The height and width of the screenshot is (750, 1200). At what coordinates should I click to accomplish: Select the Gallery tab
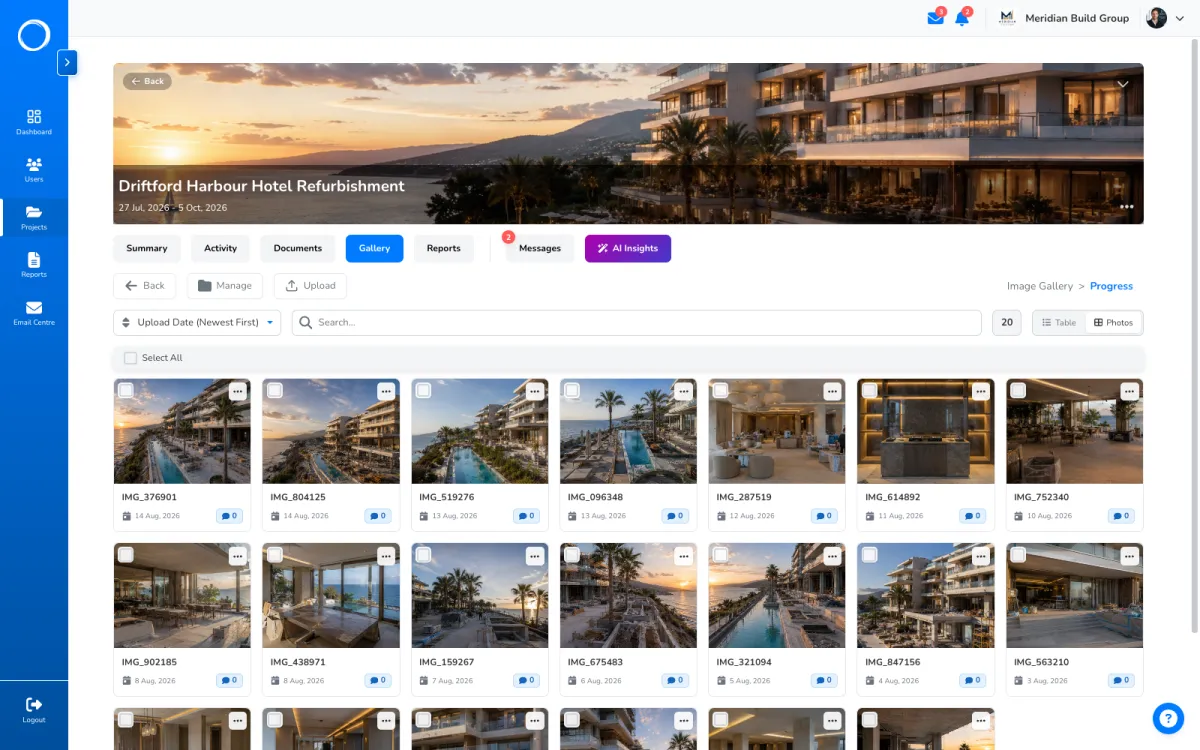point(374,249)
